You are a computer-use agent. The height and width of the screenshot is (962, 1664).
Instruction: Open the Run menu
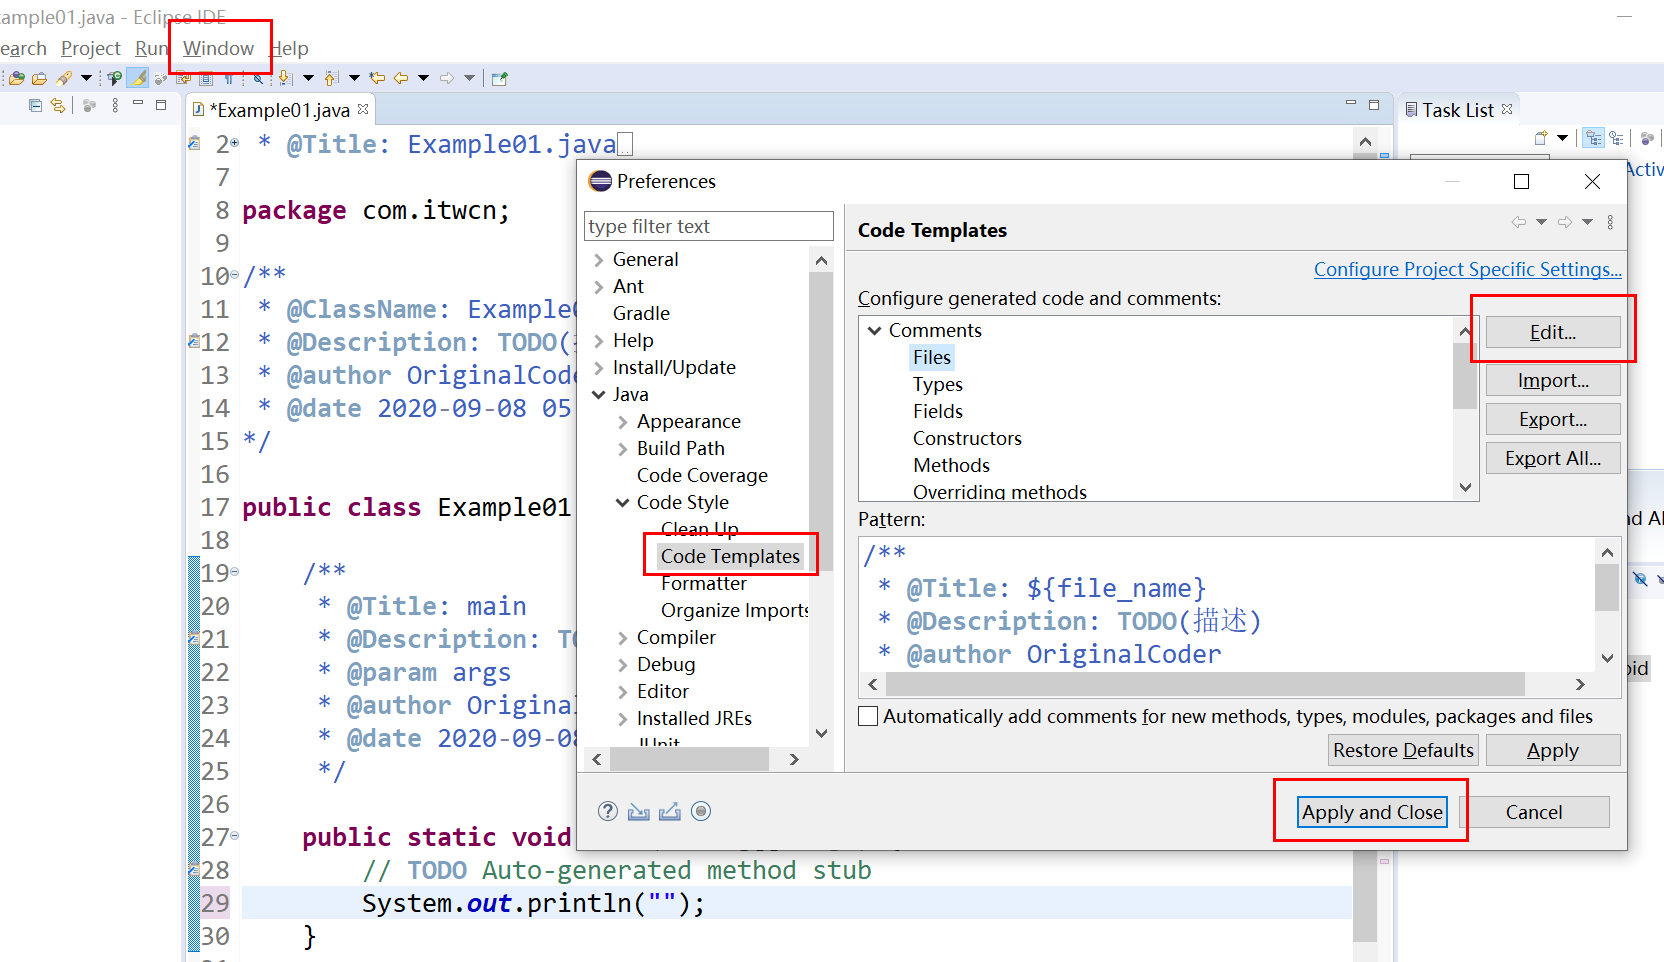tap(151, 48)
